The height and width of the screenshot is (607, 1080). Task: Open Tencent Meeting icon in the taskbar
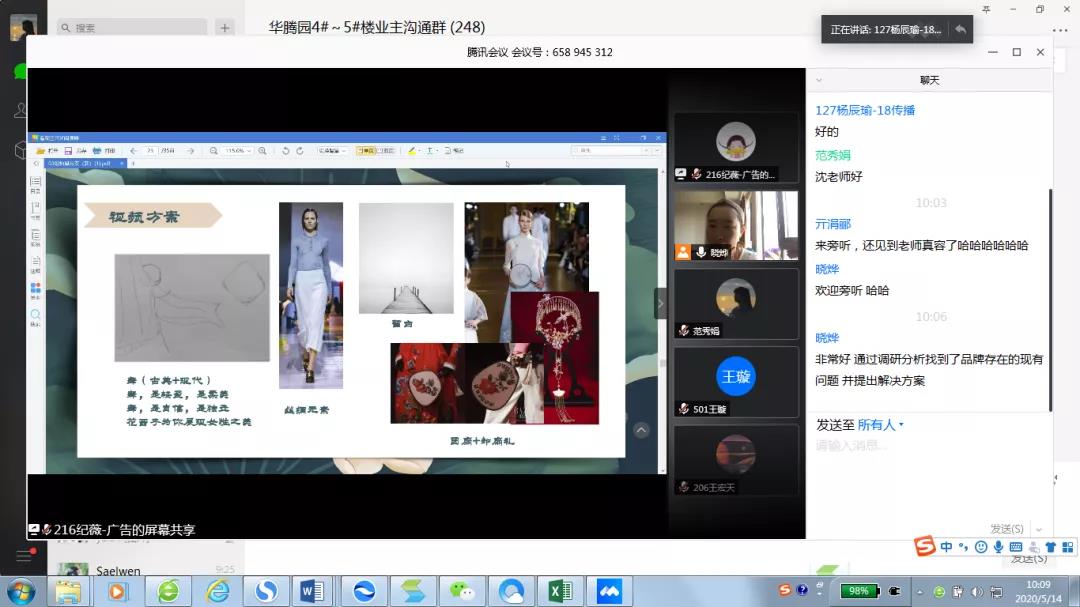609,591
